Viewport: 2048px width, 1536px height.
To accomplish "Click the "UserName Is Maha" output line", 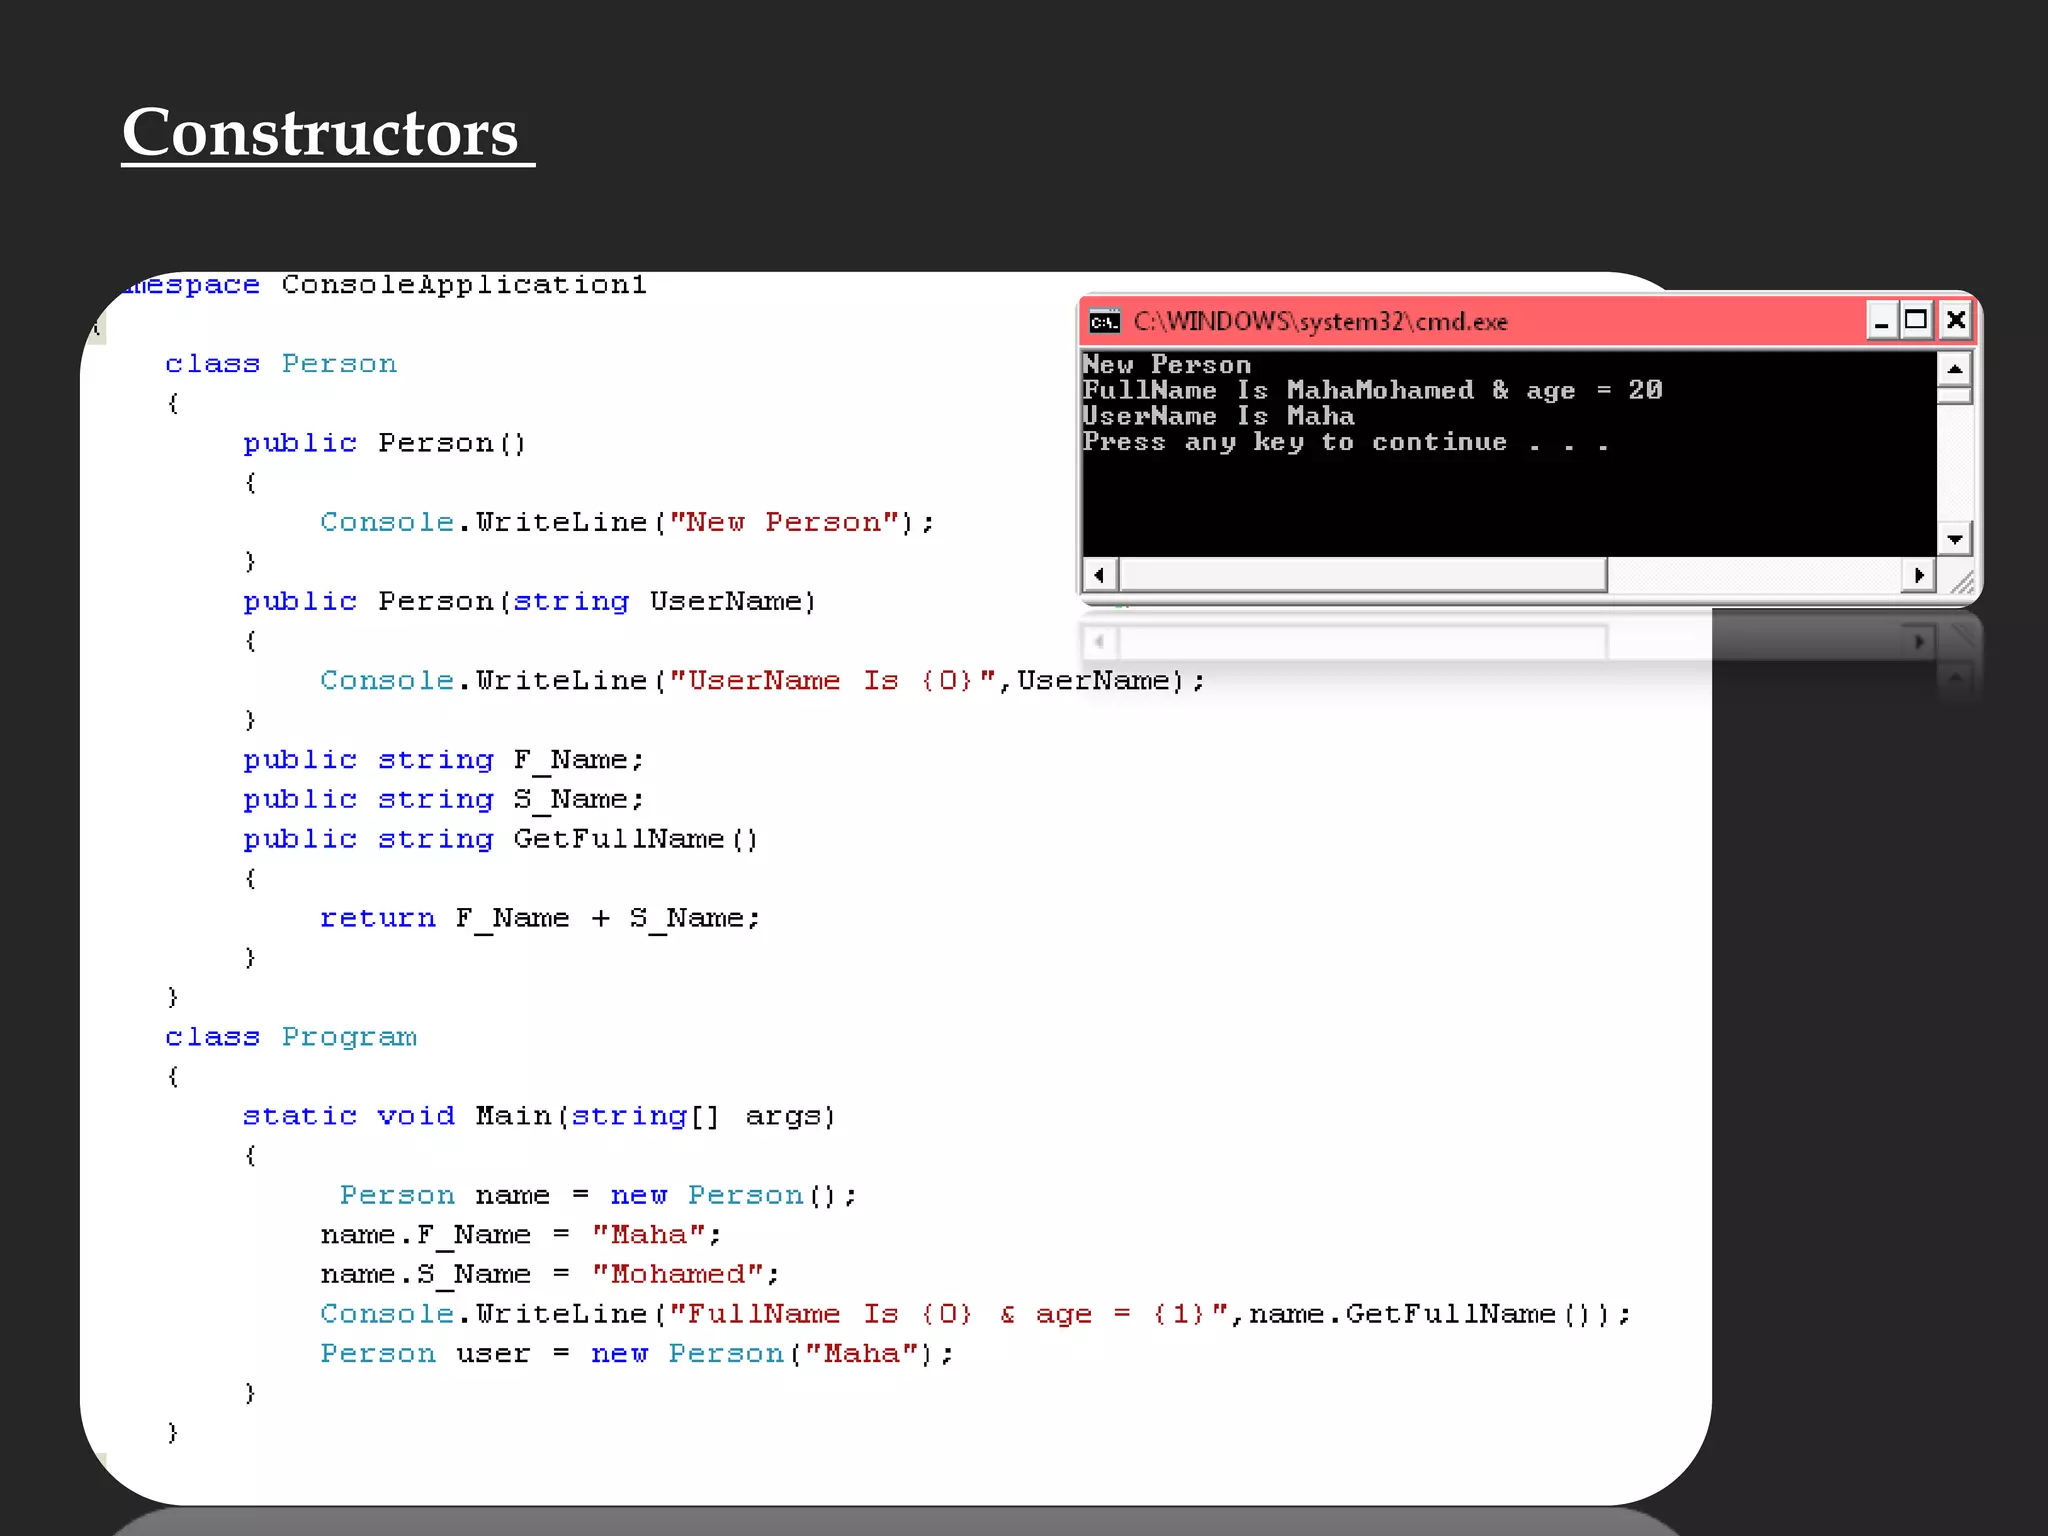I will tap(1218, 416).
